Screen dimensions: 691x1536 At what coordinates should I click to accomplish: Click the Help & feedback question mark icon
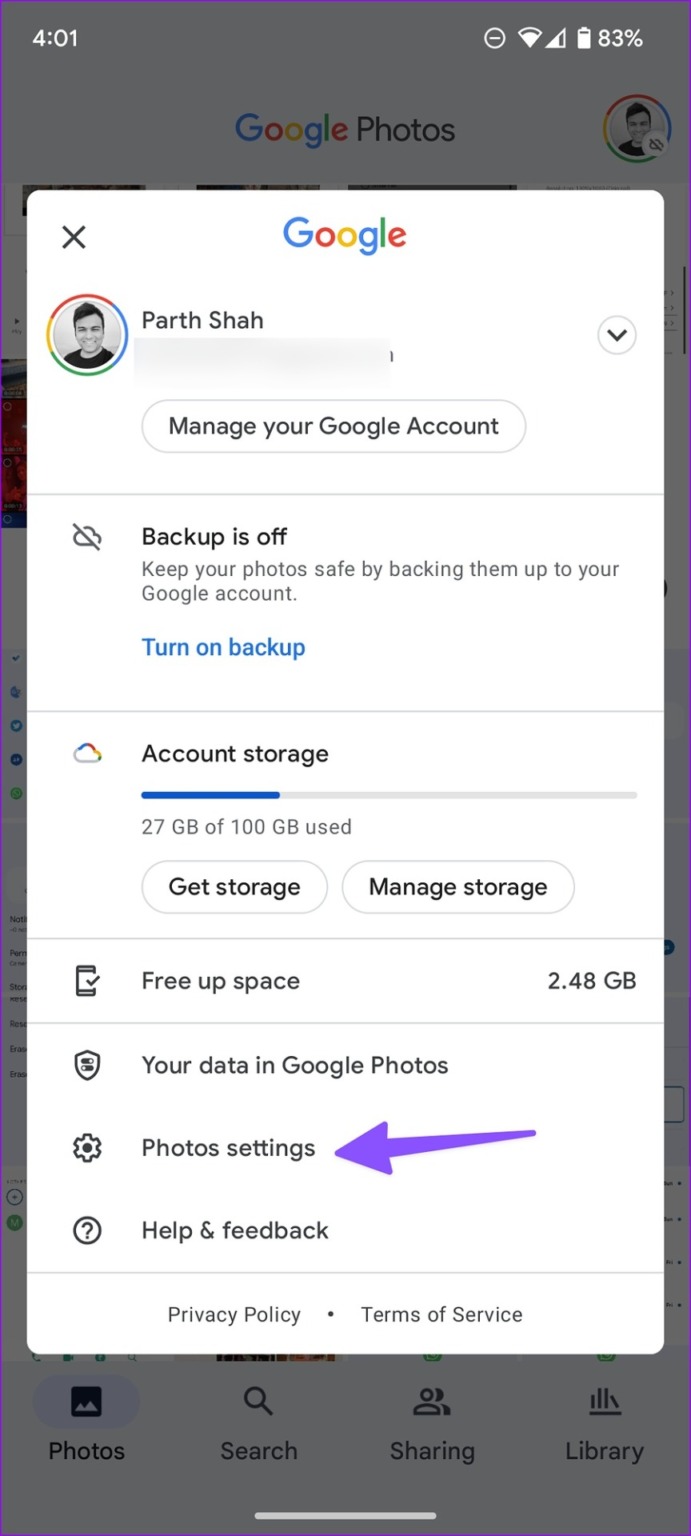pyautogui.click(x=87, y=1230)
